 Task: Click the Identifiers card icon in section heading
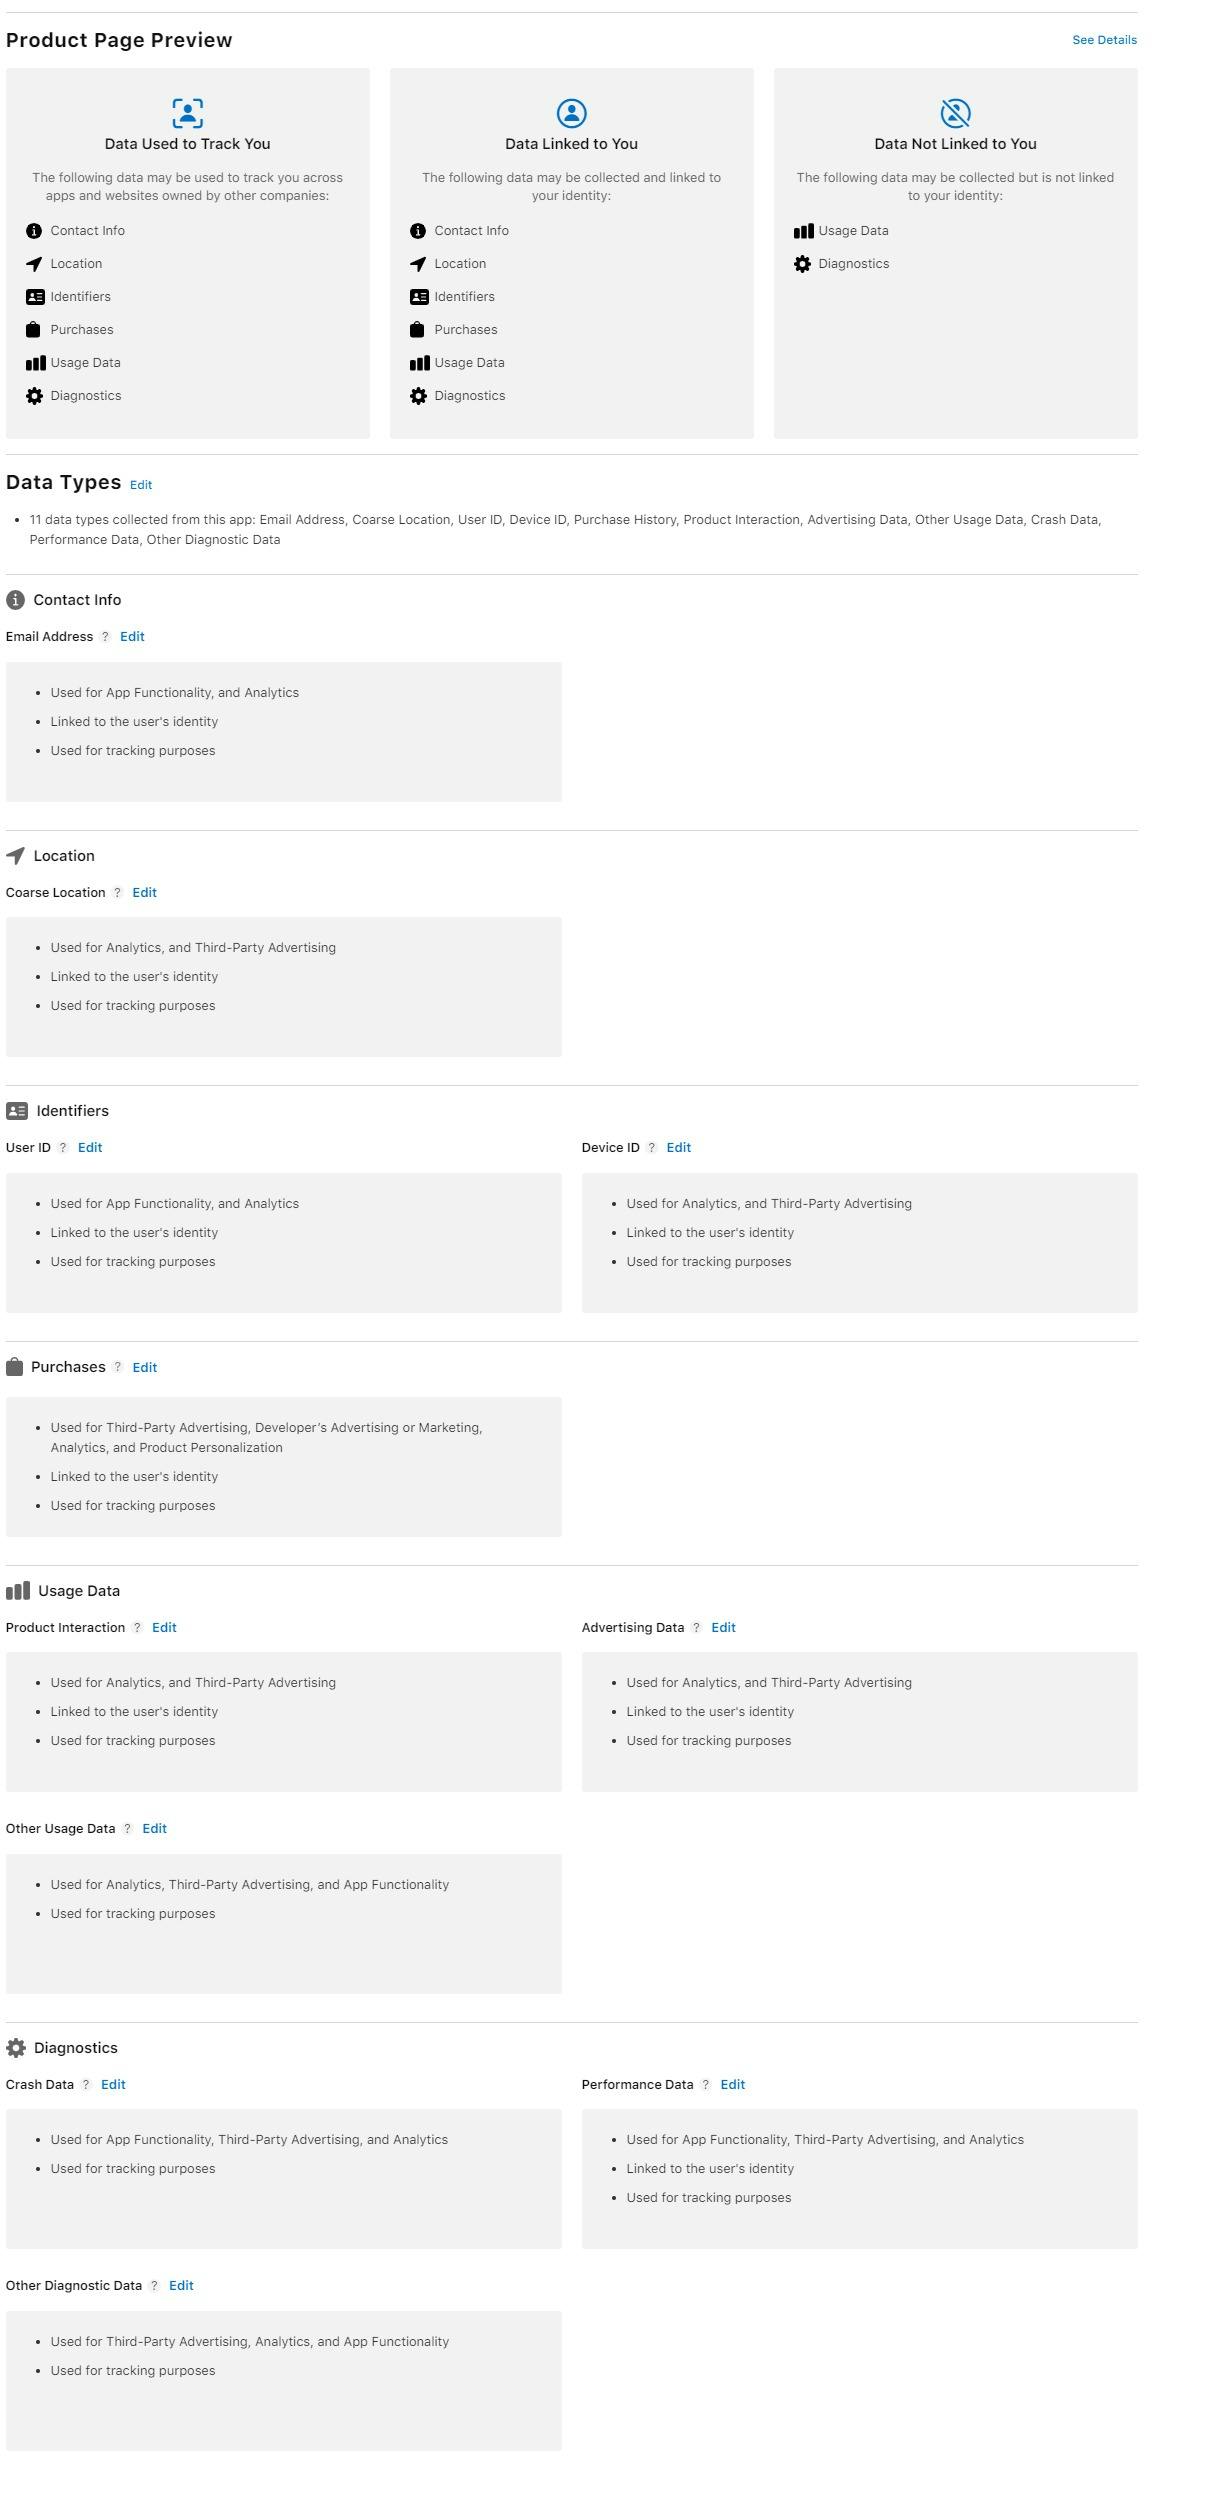click(17, 1111)
